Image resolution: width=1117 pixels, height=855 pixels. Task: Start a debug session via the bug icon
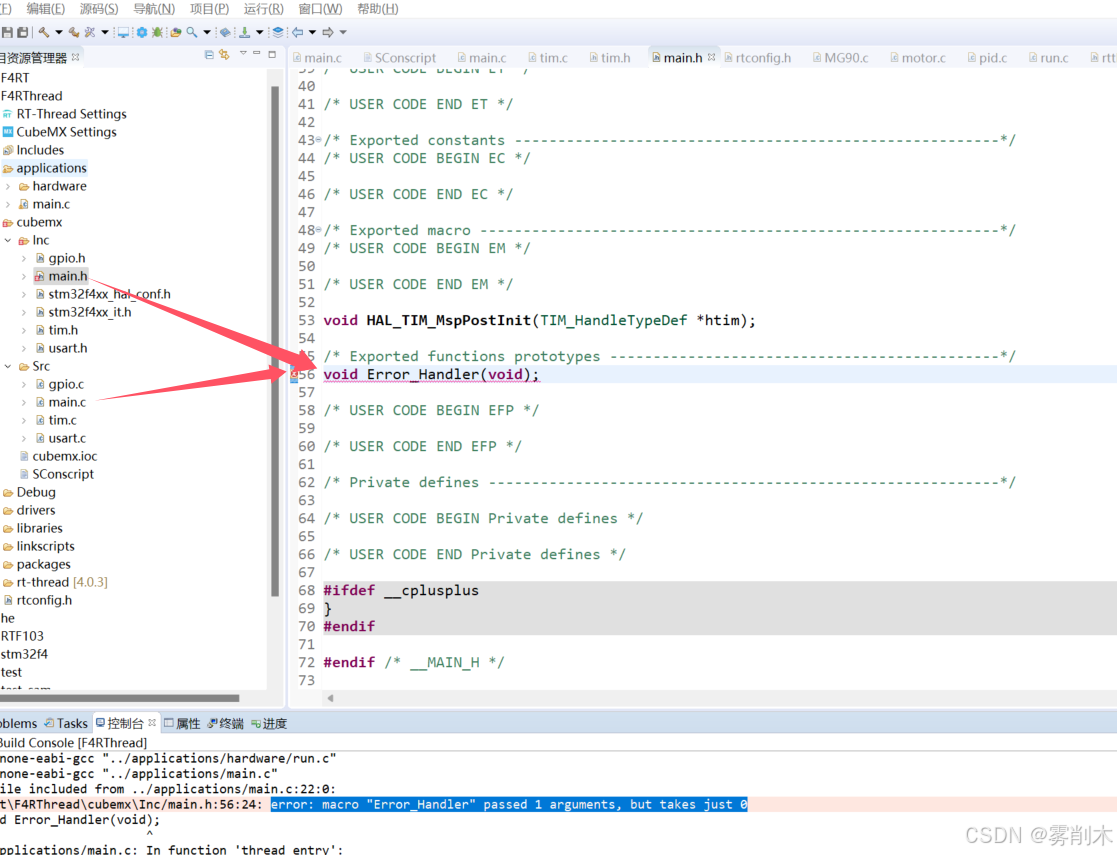point(156,31)
